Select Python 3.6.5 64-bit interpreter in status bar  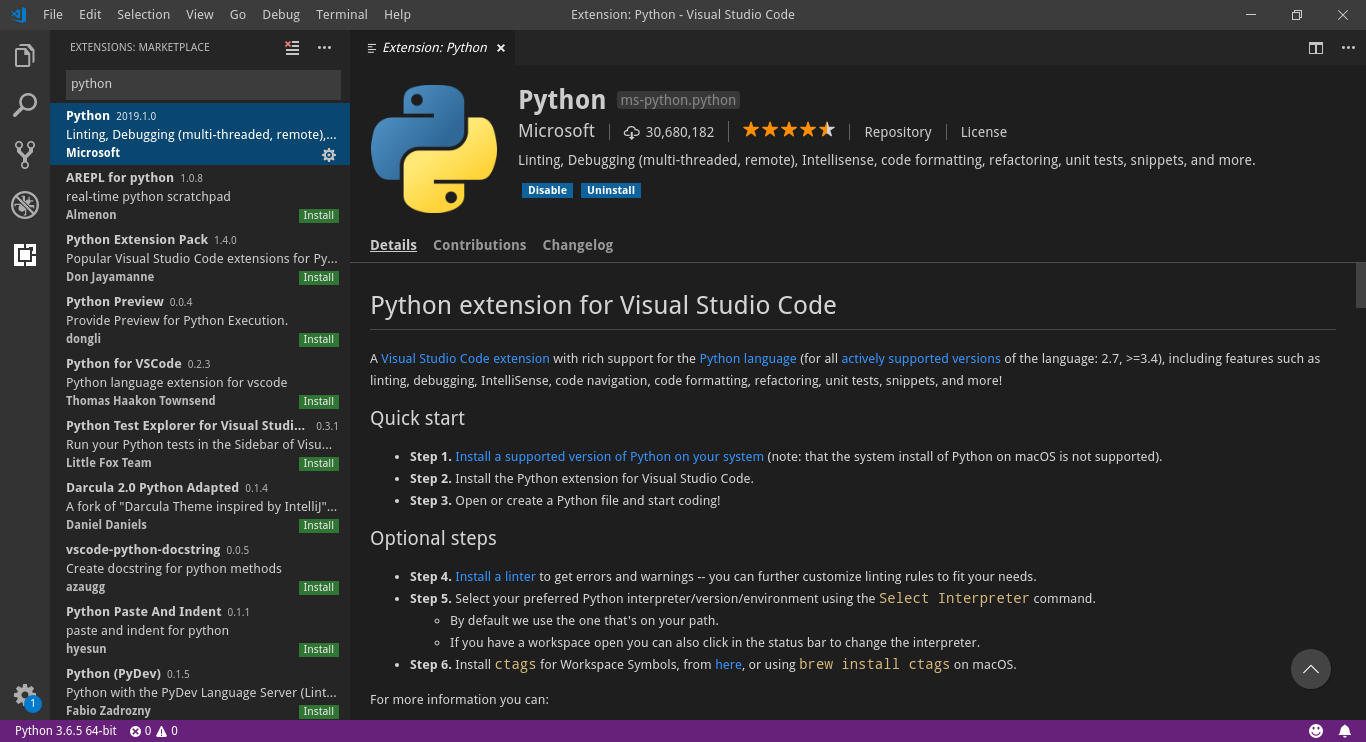(65, 731)
